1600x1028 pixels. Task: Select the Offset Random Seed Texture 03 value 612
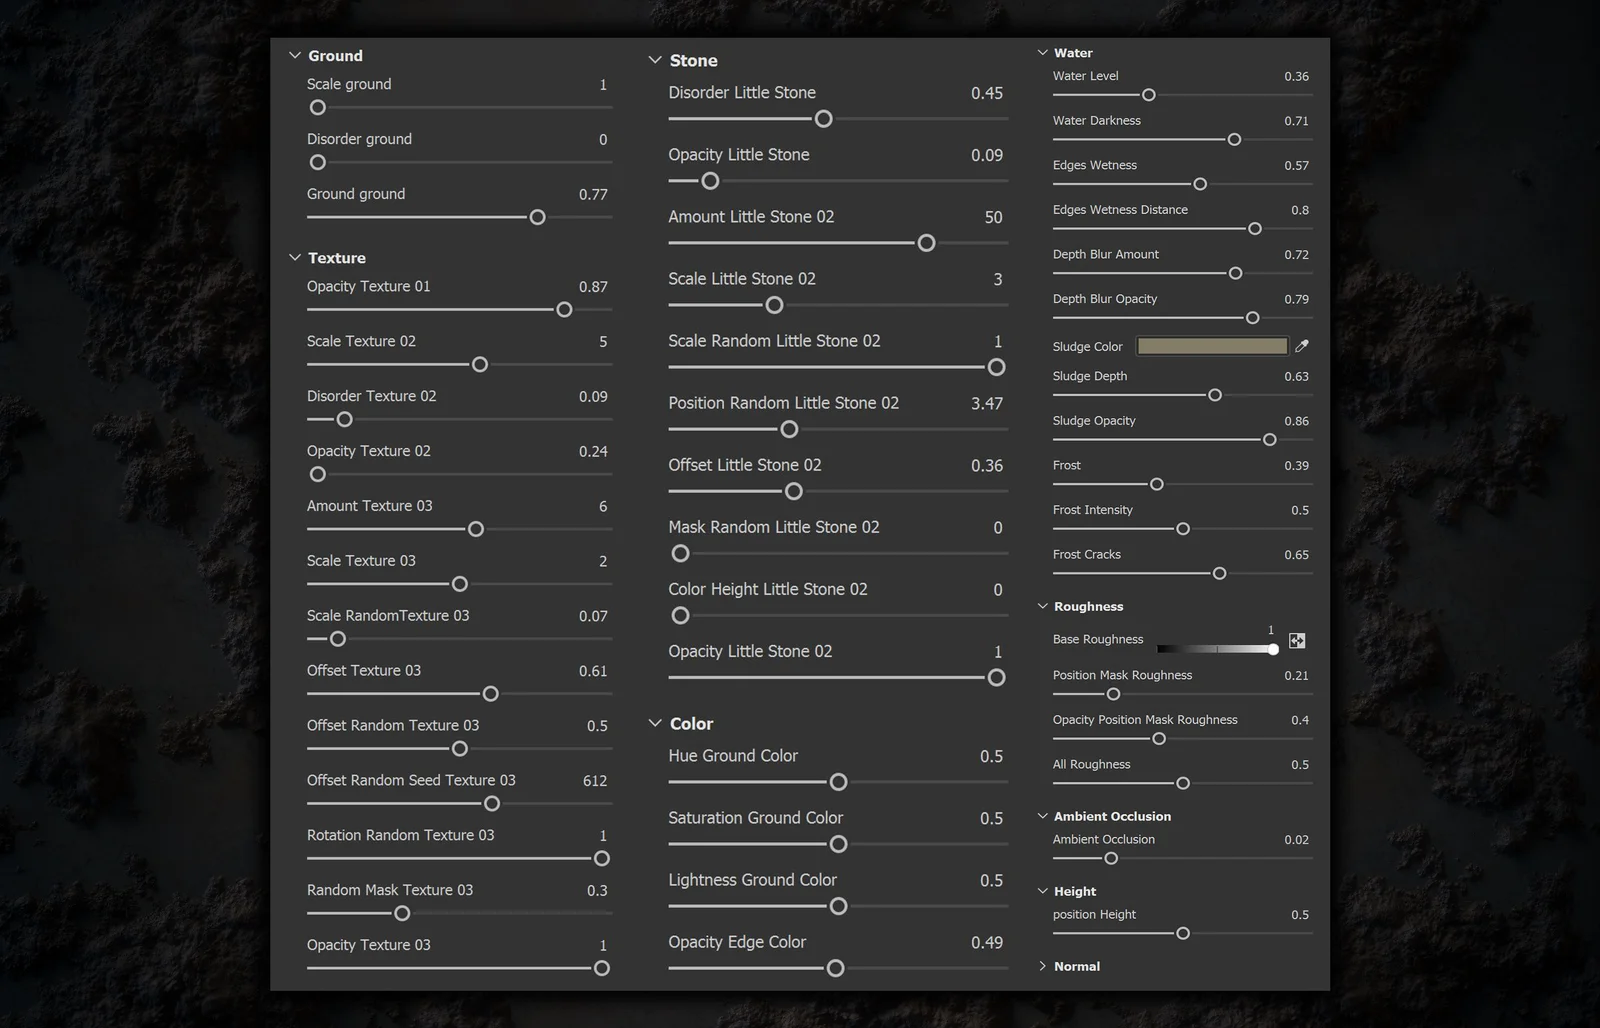tap(596, 780)
